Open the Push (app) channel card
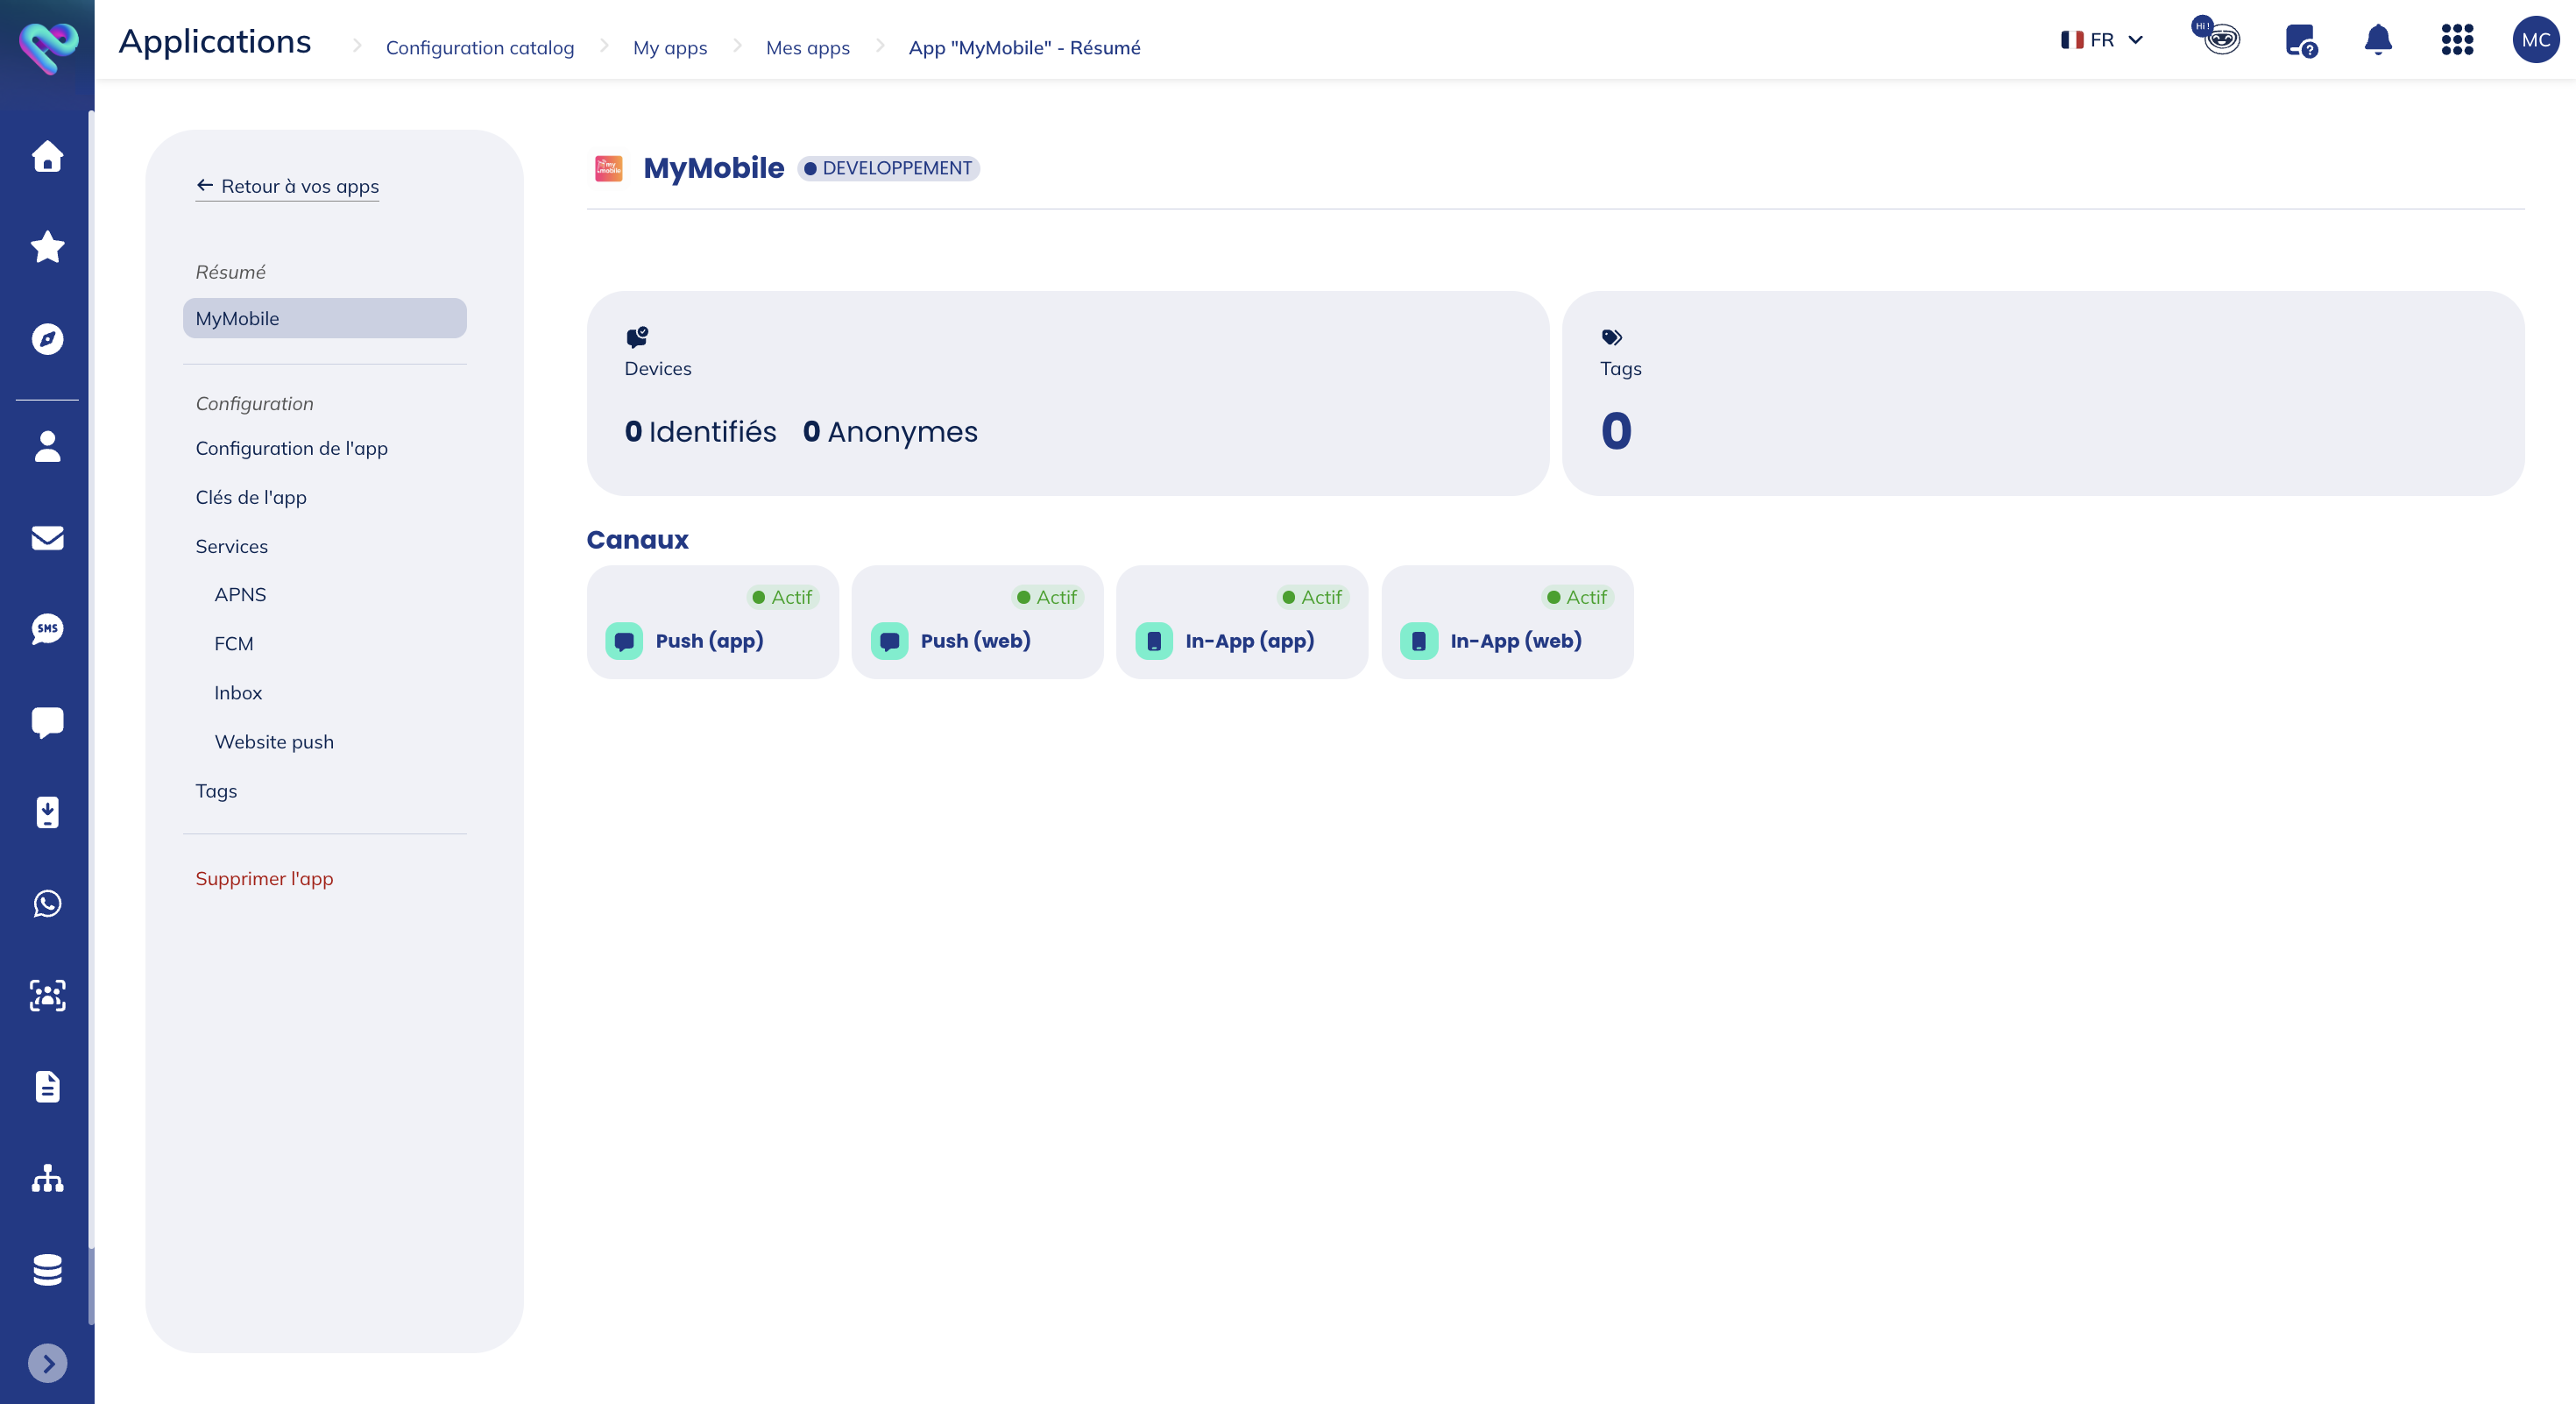Screen dimensions: 2576x1404 click(711, 622)
